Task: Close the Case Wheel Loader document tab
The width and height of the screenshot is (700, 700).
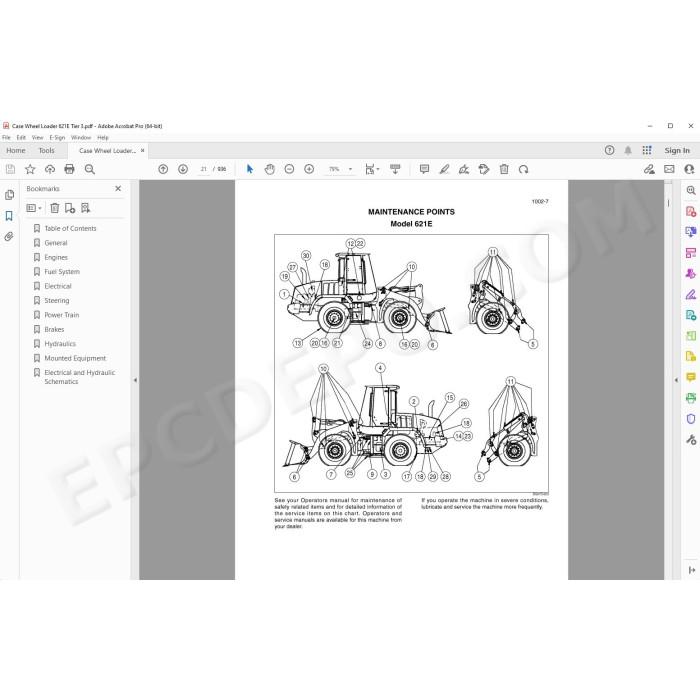Action: point(142,150)
